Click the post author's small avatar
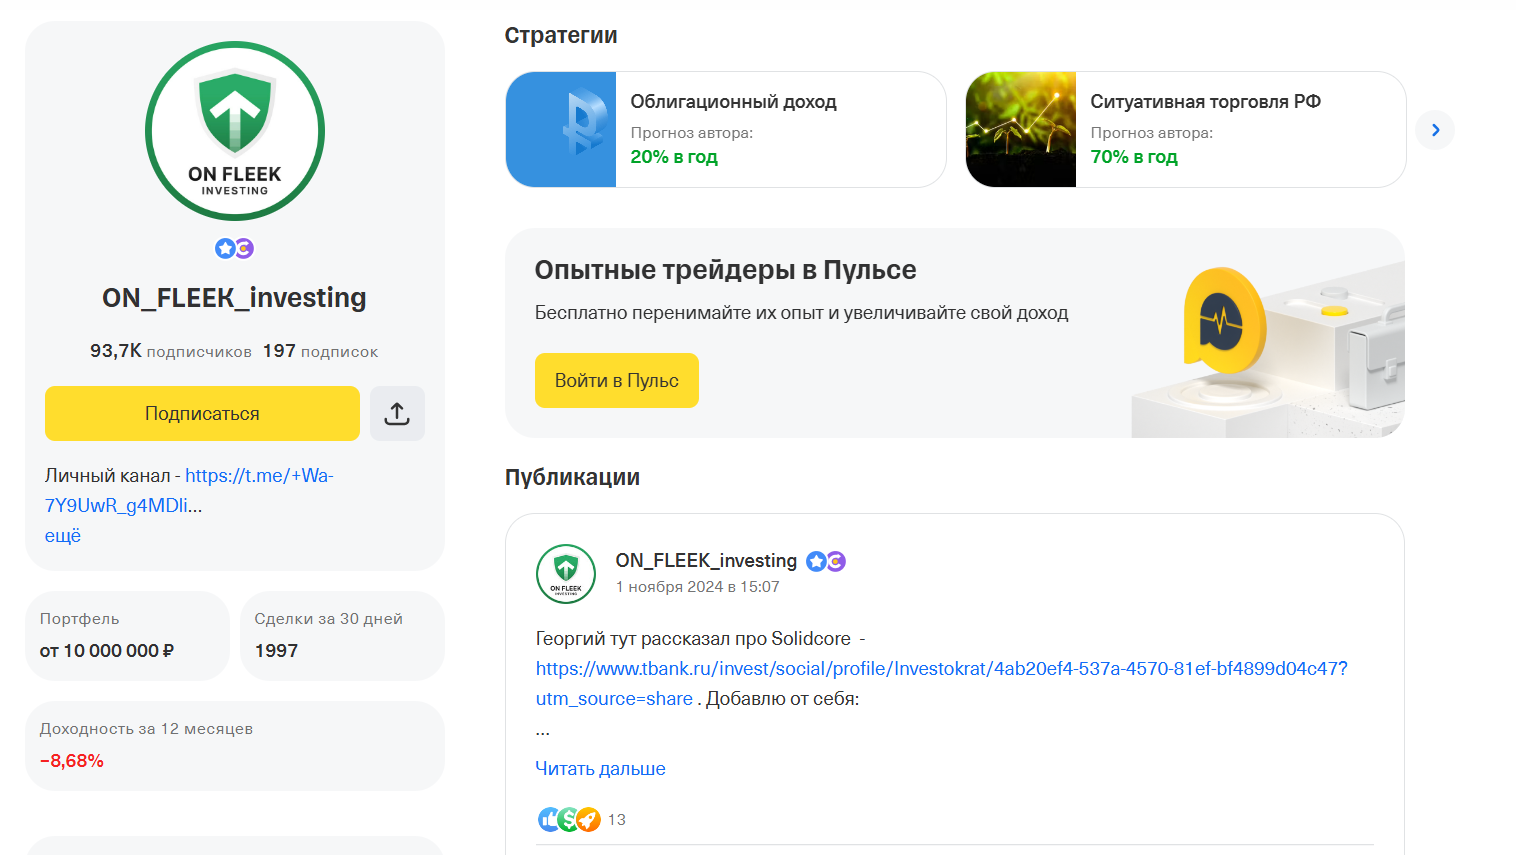Viewport: 1516px width, 855px height. click(x=566, y=574)
